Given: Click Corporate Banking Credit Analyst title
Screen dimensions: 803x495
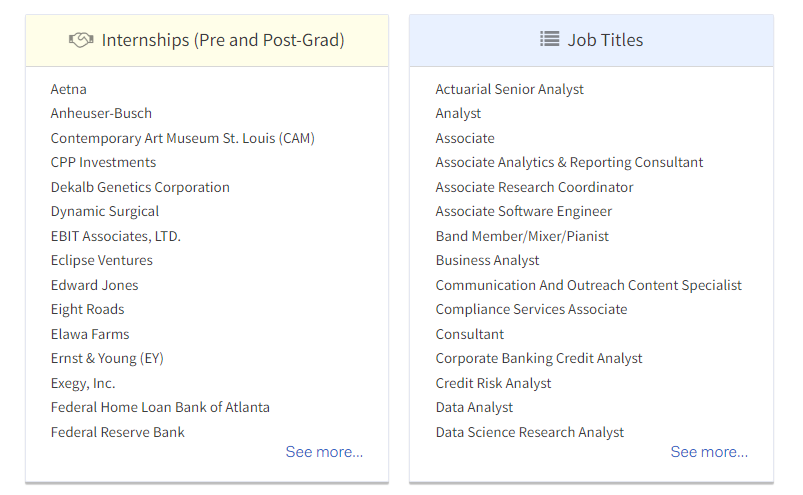Looking at the screenshot, I should tap(539, 359).
